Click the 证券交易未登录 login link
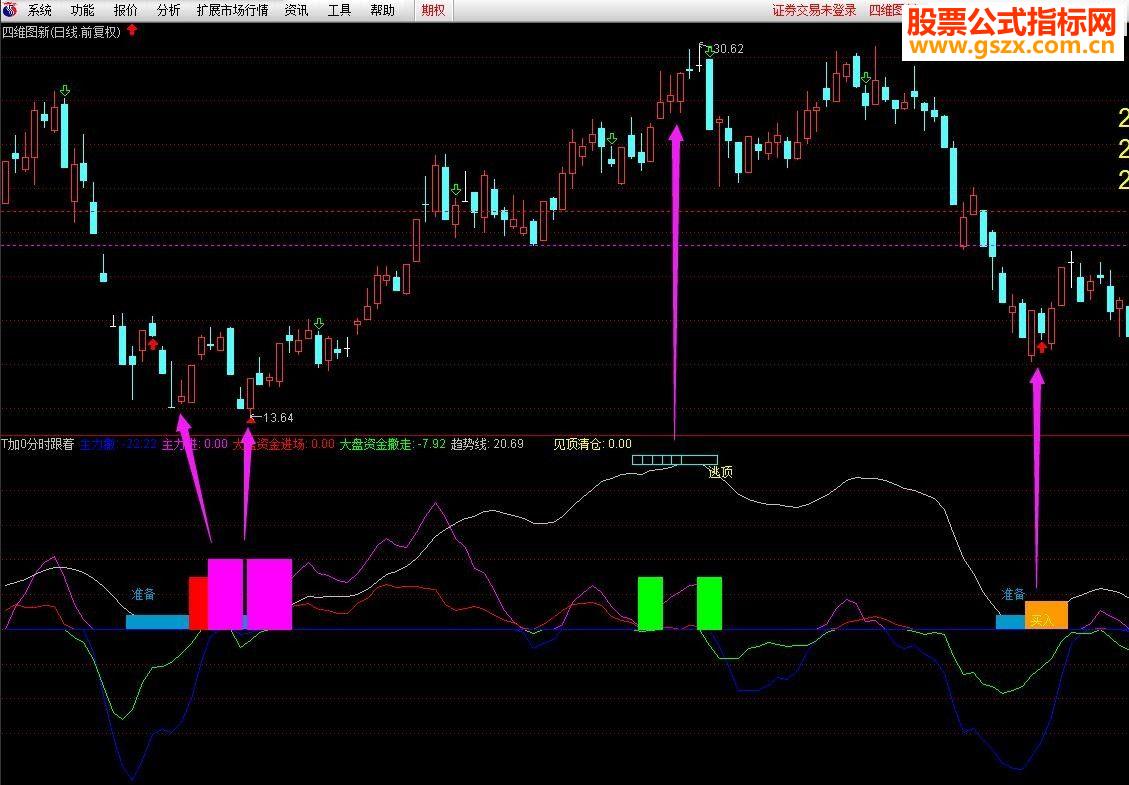1129x785 pixels. click(814, 10)
